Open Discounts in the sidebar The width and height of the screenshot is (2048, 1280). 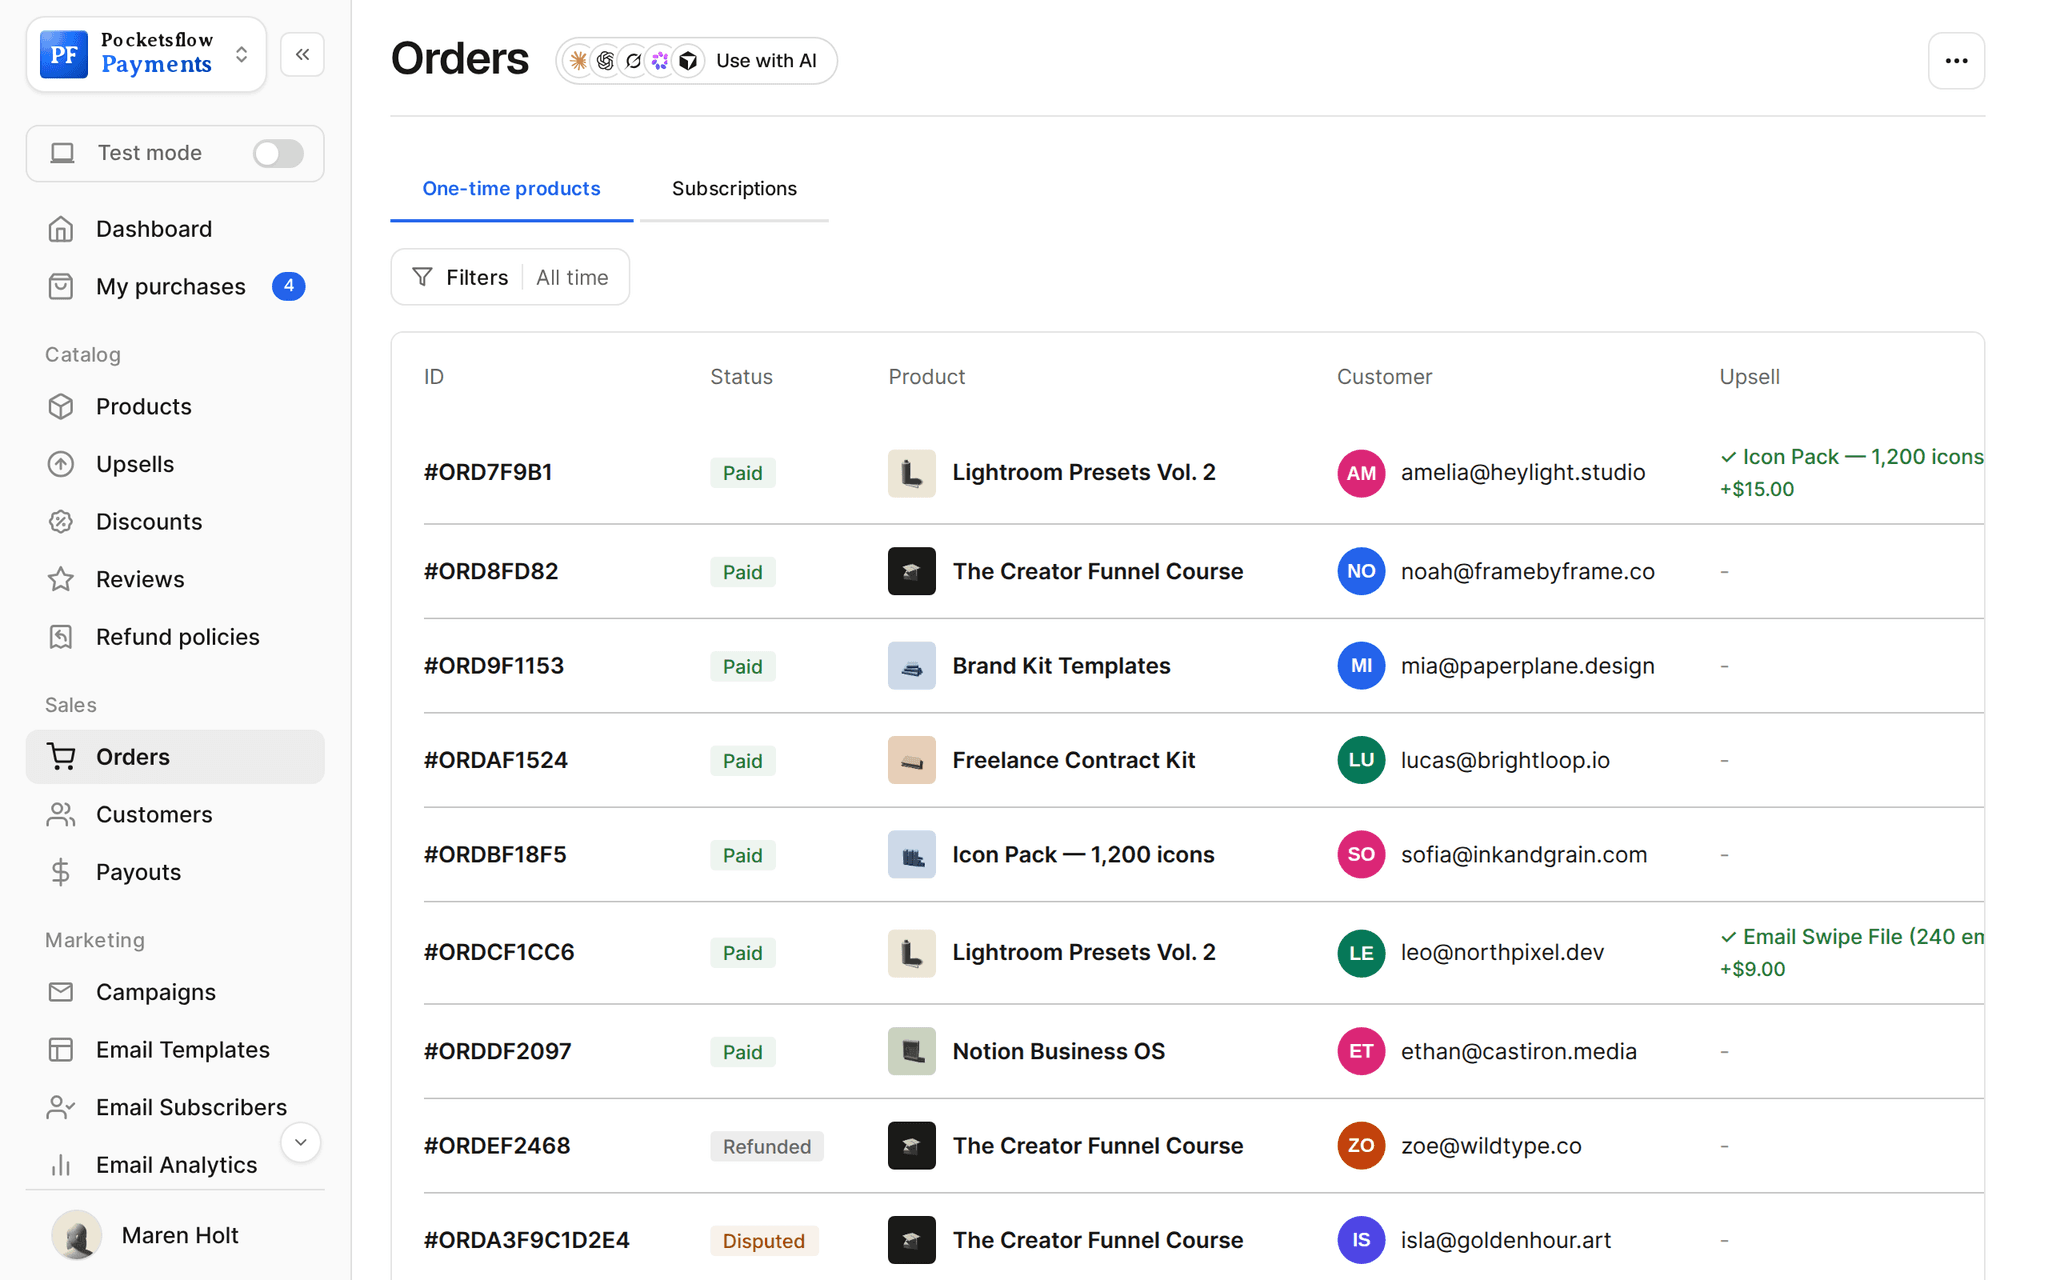coord(175,522)
